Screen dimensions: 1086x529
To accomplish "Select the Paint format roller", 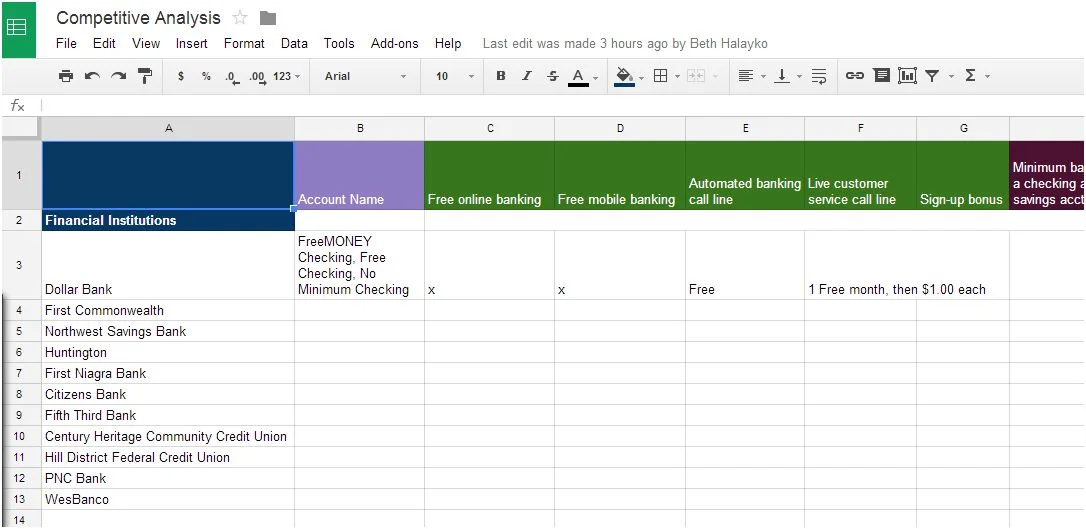I will pyautogui.click(x=145, y=76).
